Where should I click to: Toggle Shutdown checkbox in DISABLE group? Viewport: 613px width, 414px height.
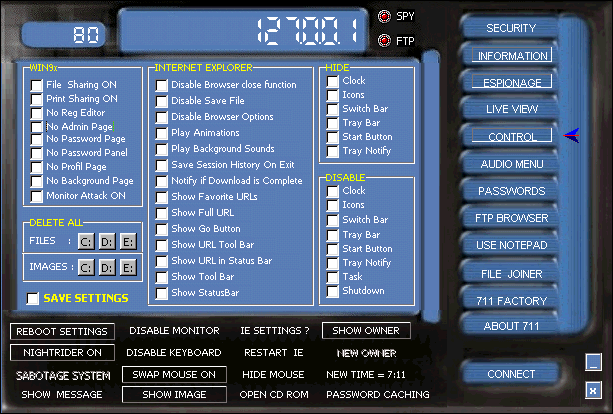click(333, 291)
